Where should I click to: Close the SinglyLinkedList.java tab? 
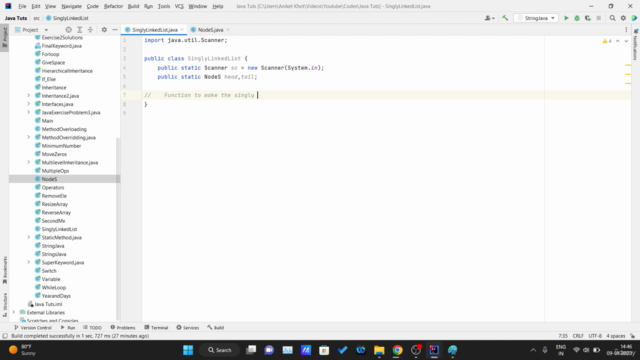[182, 30]
